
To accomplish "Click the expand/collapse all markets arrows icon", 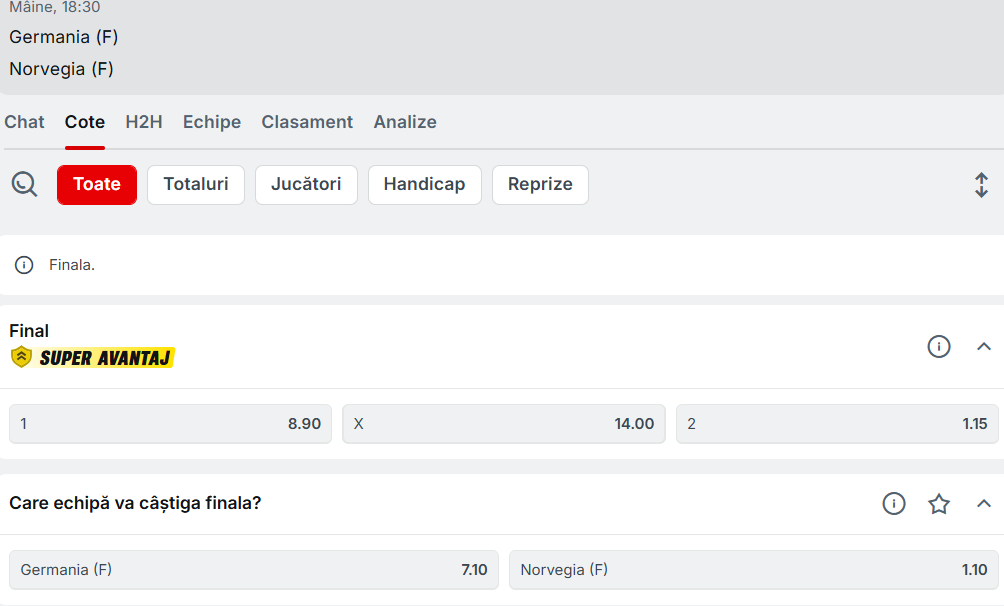I will [981, 185].
